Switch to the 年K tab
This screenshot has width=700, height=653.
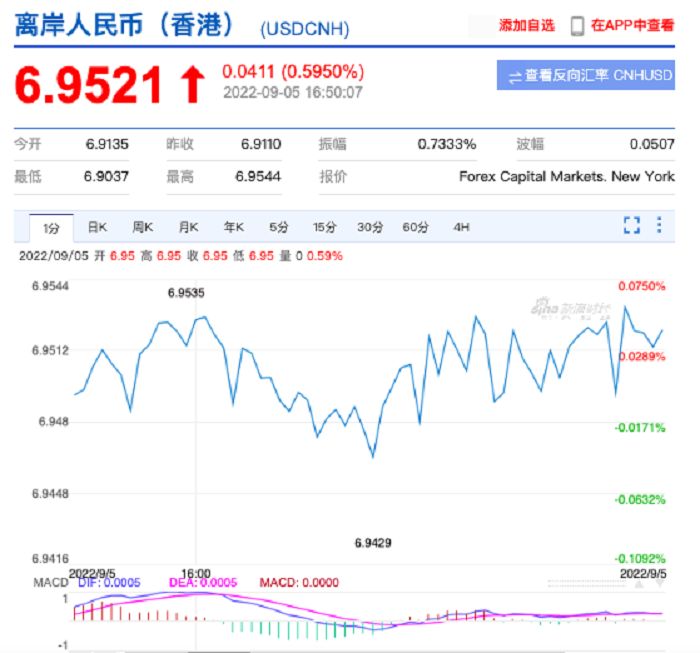click(233, 227)
